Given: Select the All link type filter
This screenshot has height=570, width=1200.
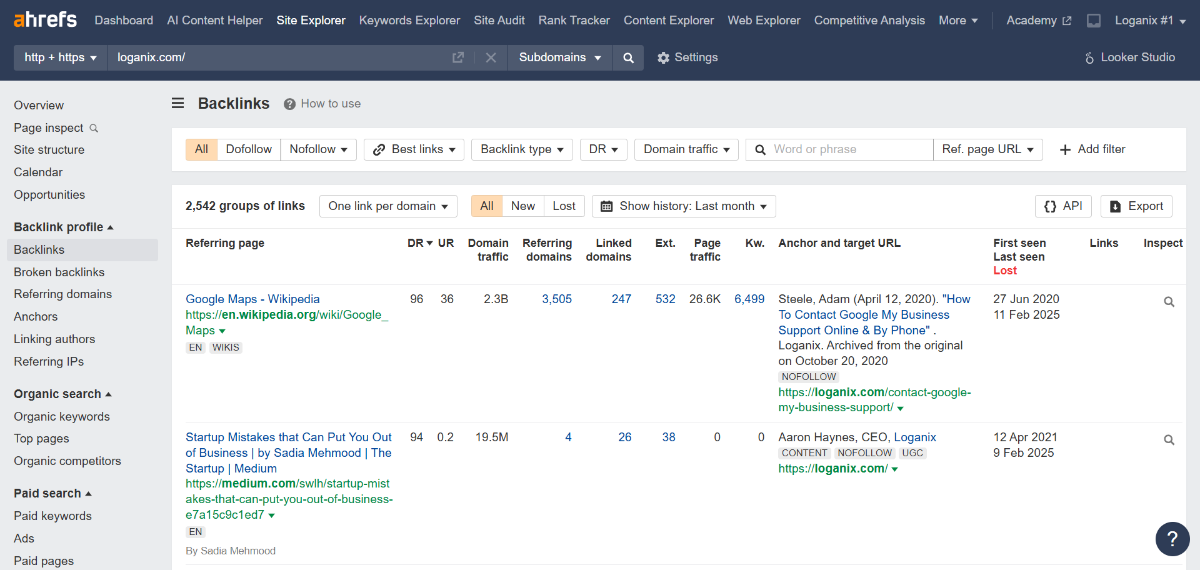Looking at the screenshot, I should point(201,149).
